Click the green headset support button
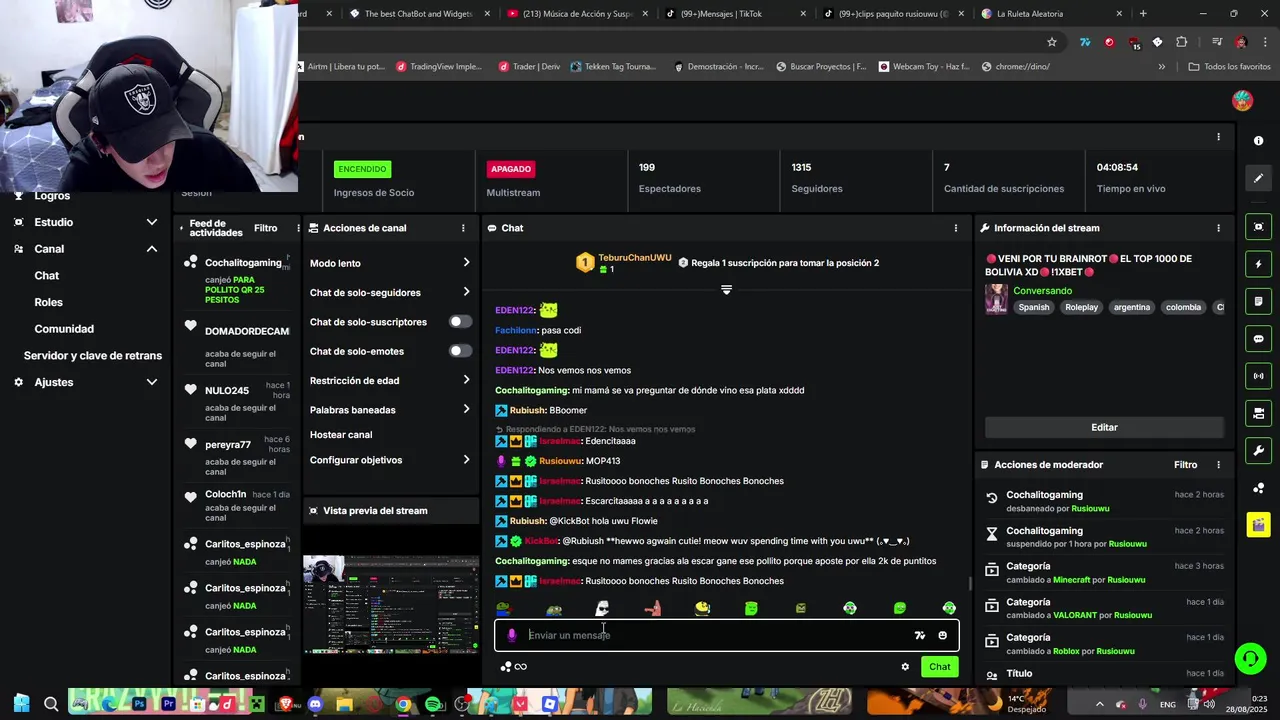This screenshot has height=720, width=1280. 1250,658
